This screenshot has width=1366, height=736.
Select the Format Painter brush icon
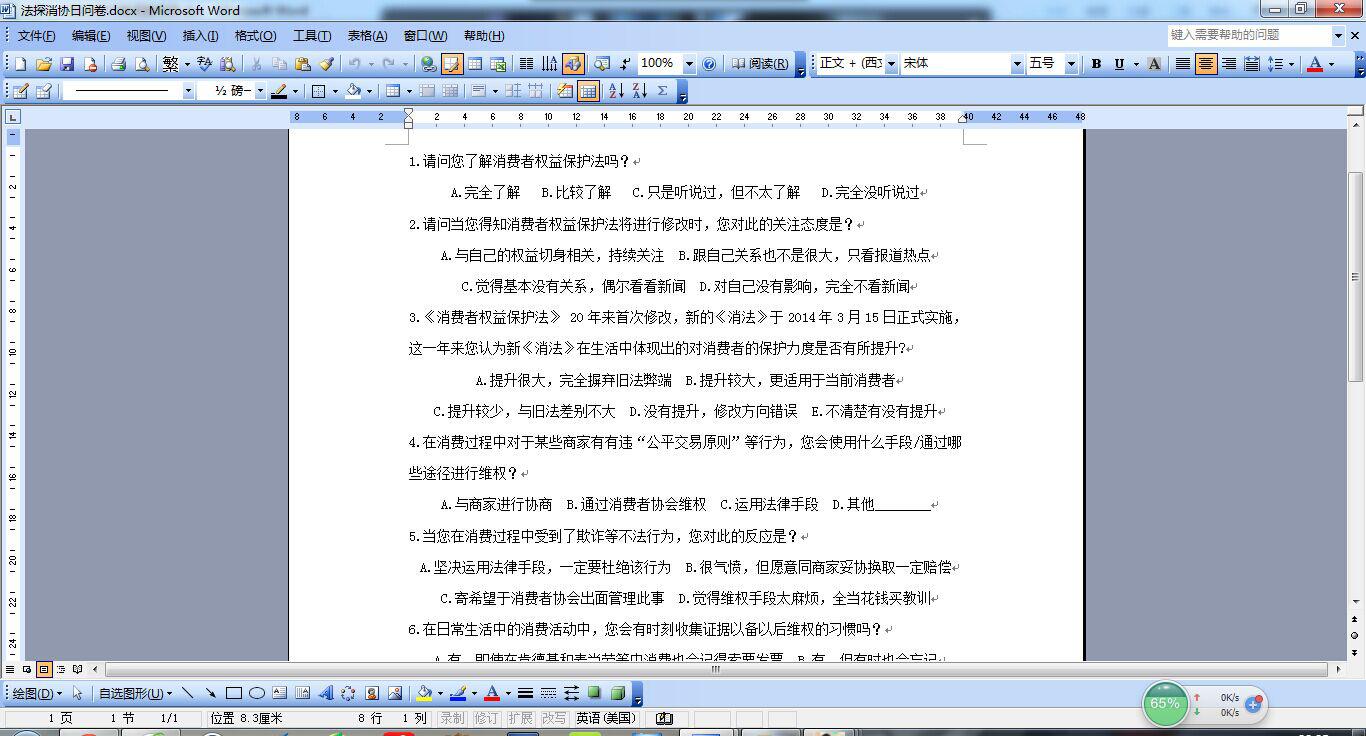326,64
